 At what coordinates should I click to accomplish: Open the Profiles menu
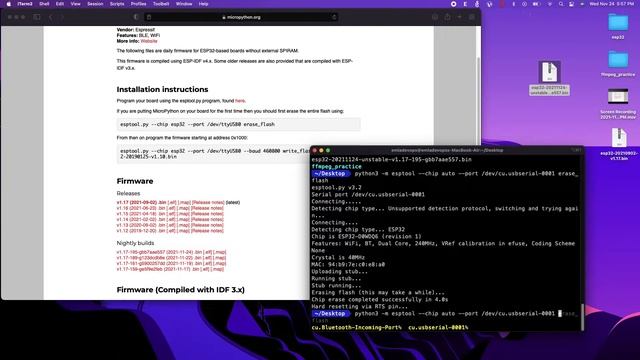(x=138, y=4)
